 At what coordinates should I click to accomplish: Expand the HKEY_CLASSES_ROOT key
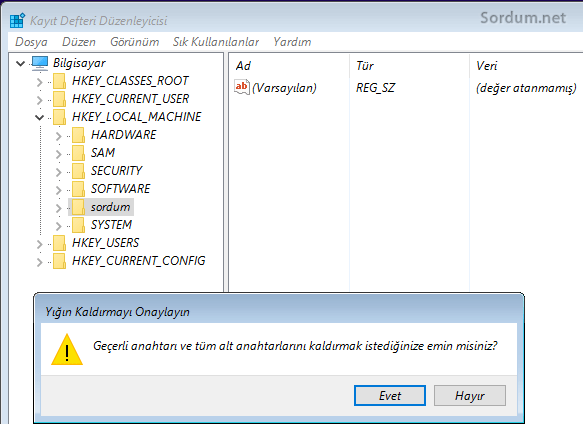point(40,82)
